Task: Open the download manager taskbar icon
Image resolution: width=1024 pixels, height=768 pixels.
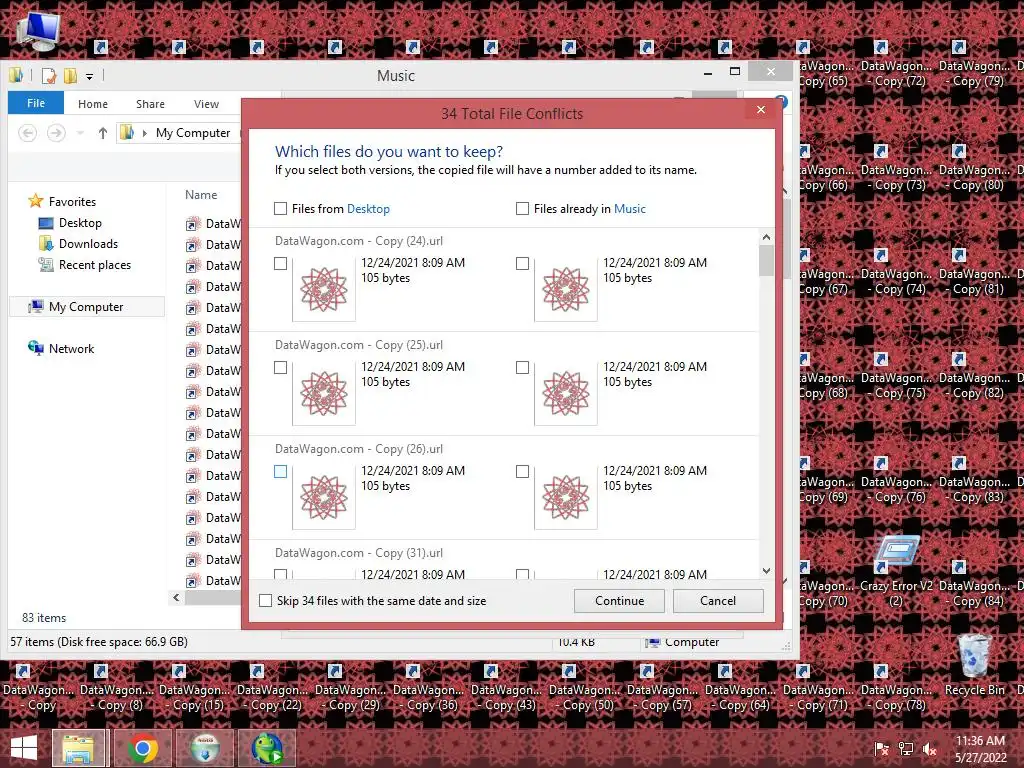Action: pos(205,748)
